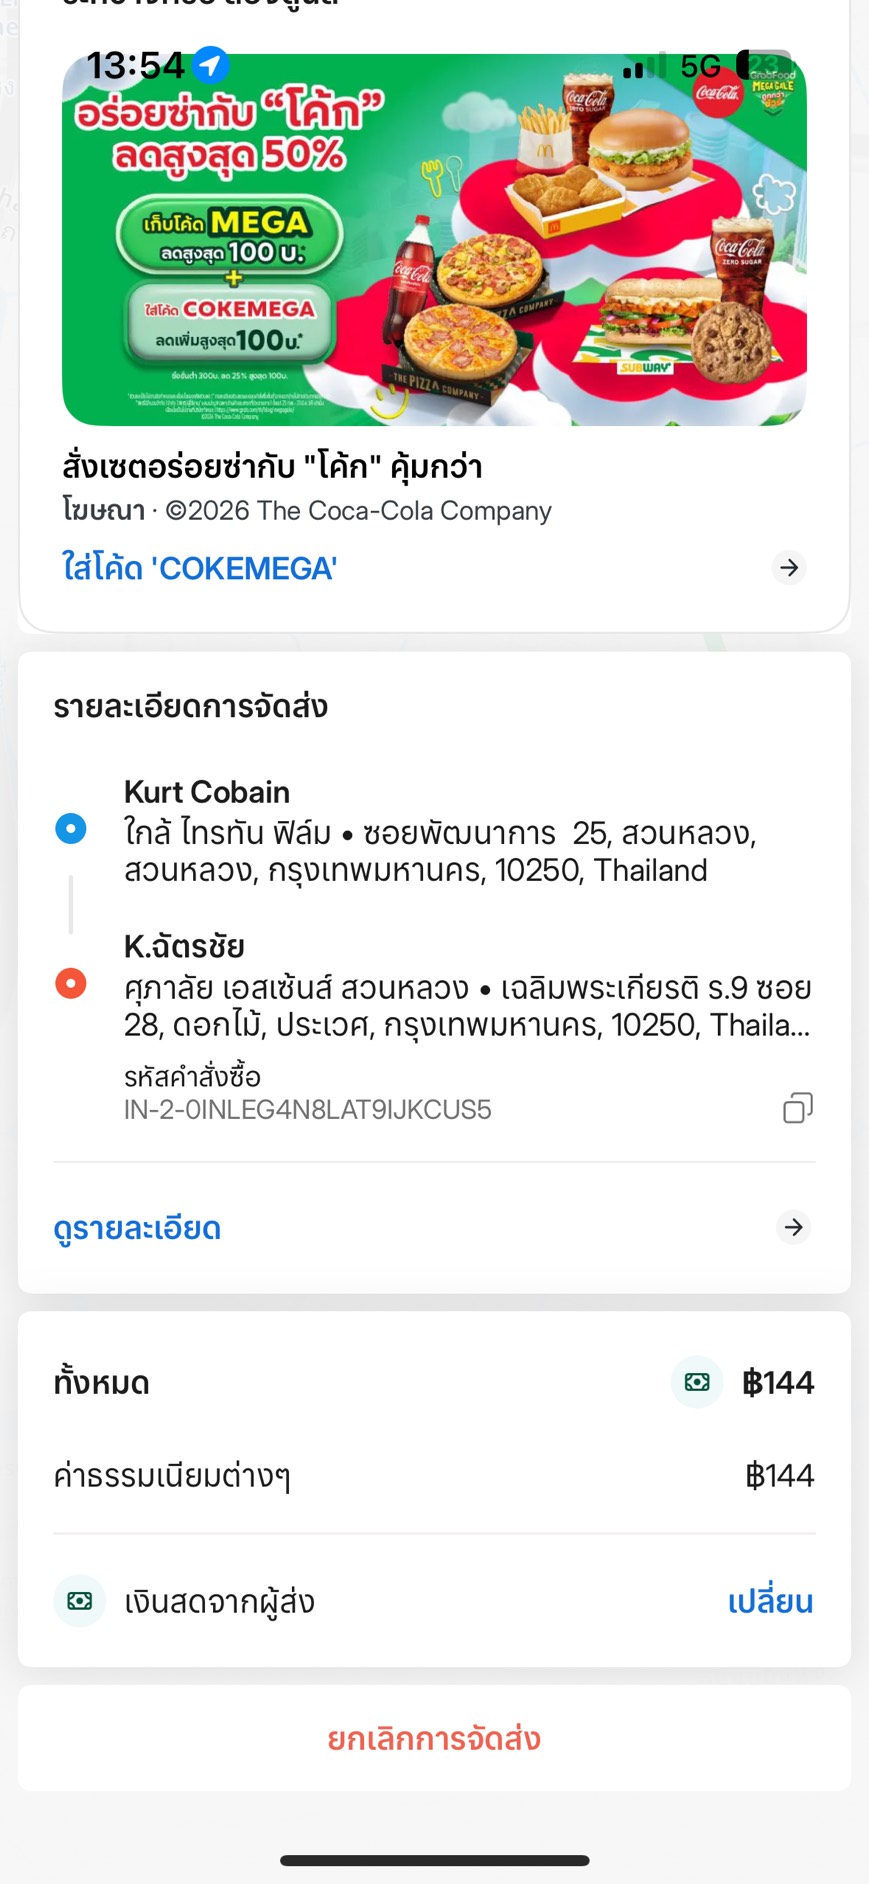
Task: Apply the ใส่โค้ด 'COKEMEGA' promo link
Action: tap(200, 568)
